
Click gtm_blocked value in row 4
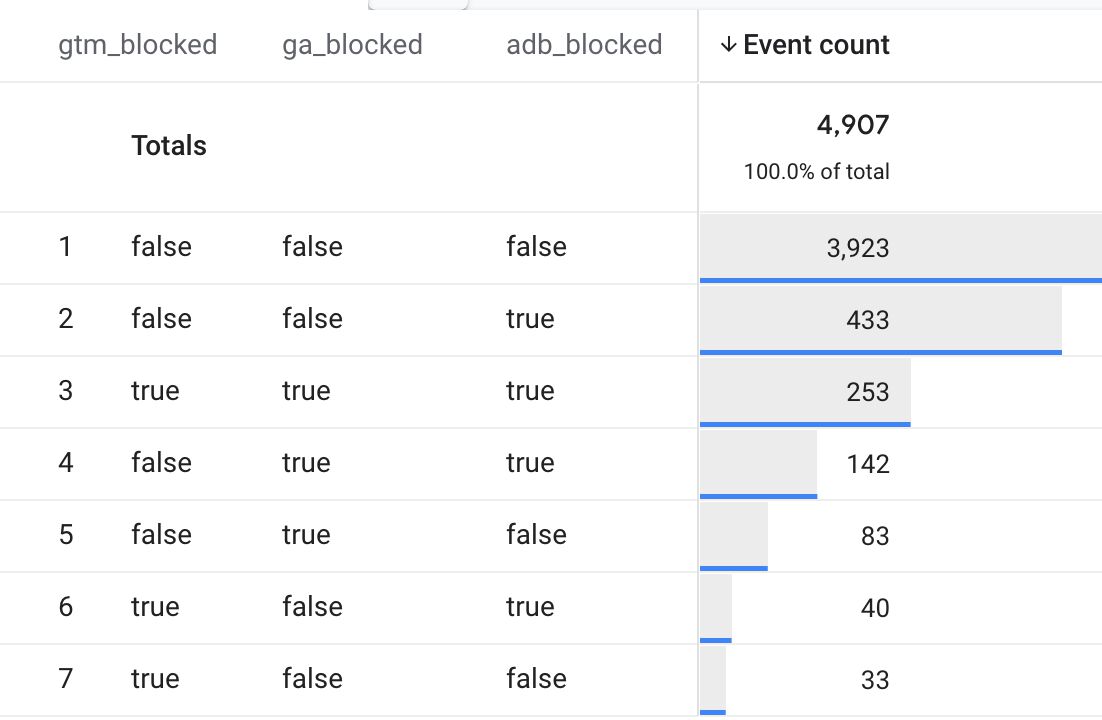pyautogui.click(x=161, y=463)
